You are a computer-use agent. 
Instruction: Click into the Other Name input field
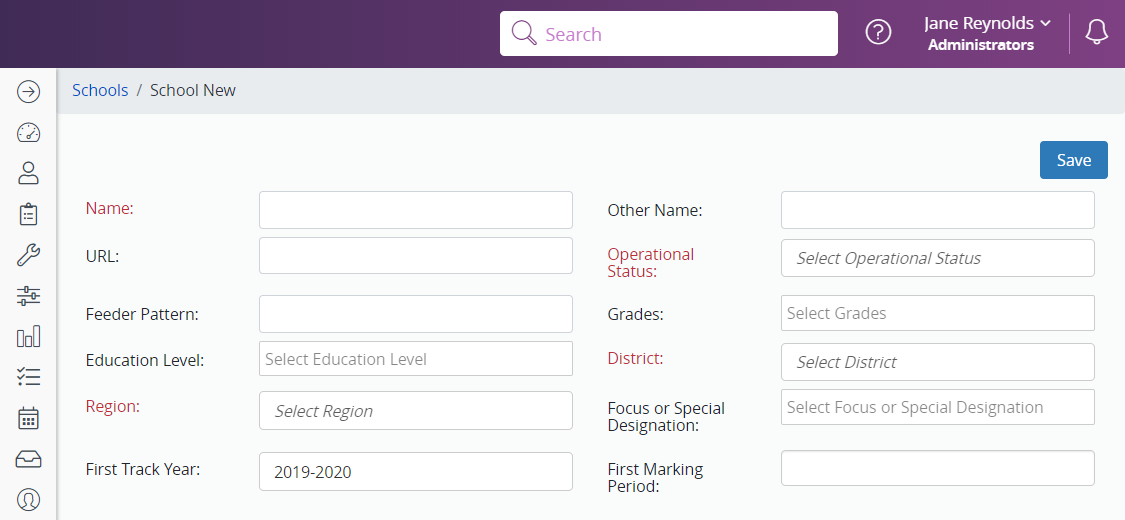click(x=938, y=210)
